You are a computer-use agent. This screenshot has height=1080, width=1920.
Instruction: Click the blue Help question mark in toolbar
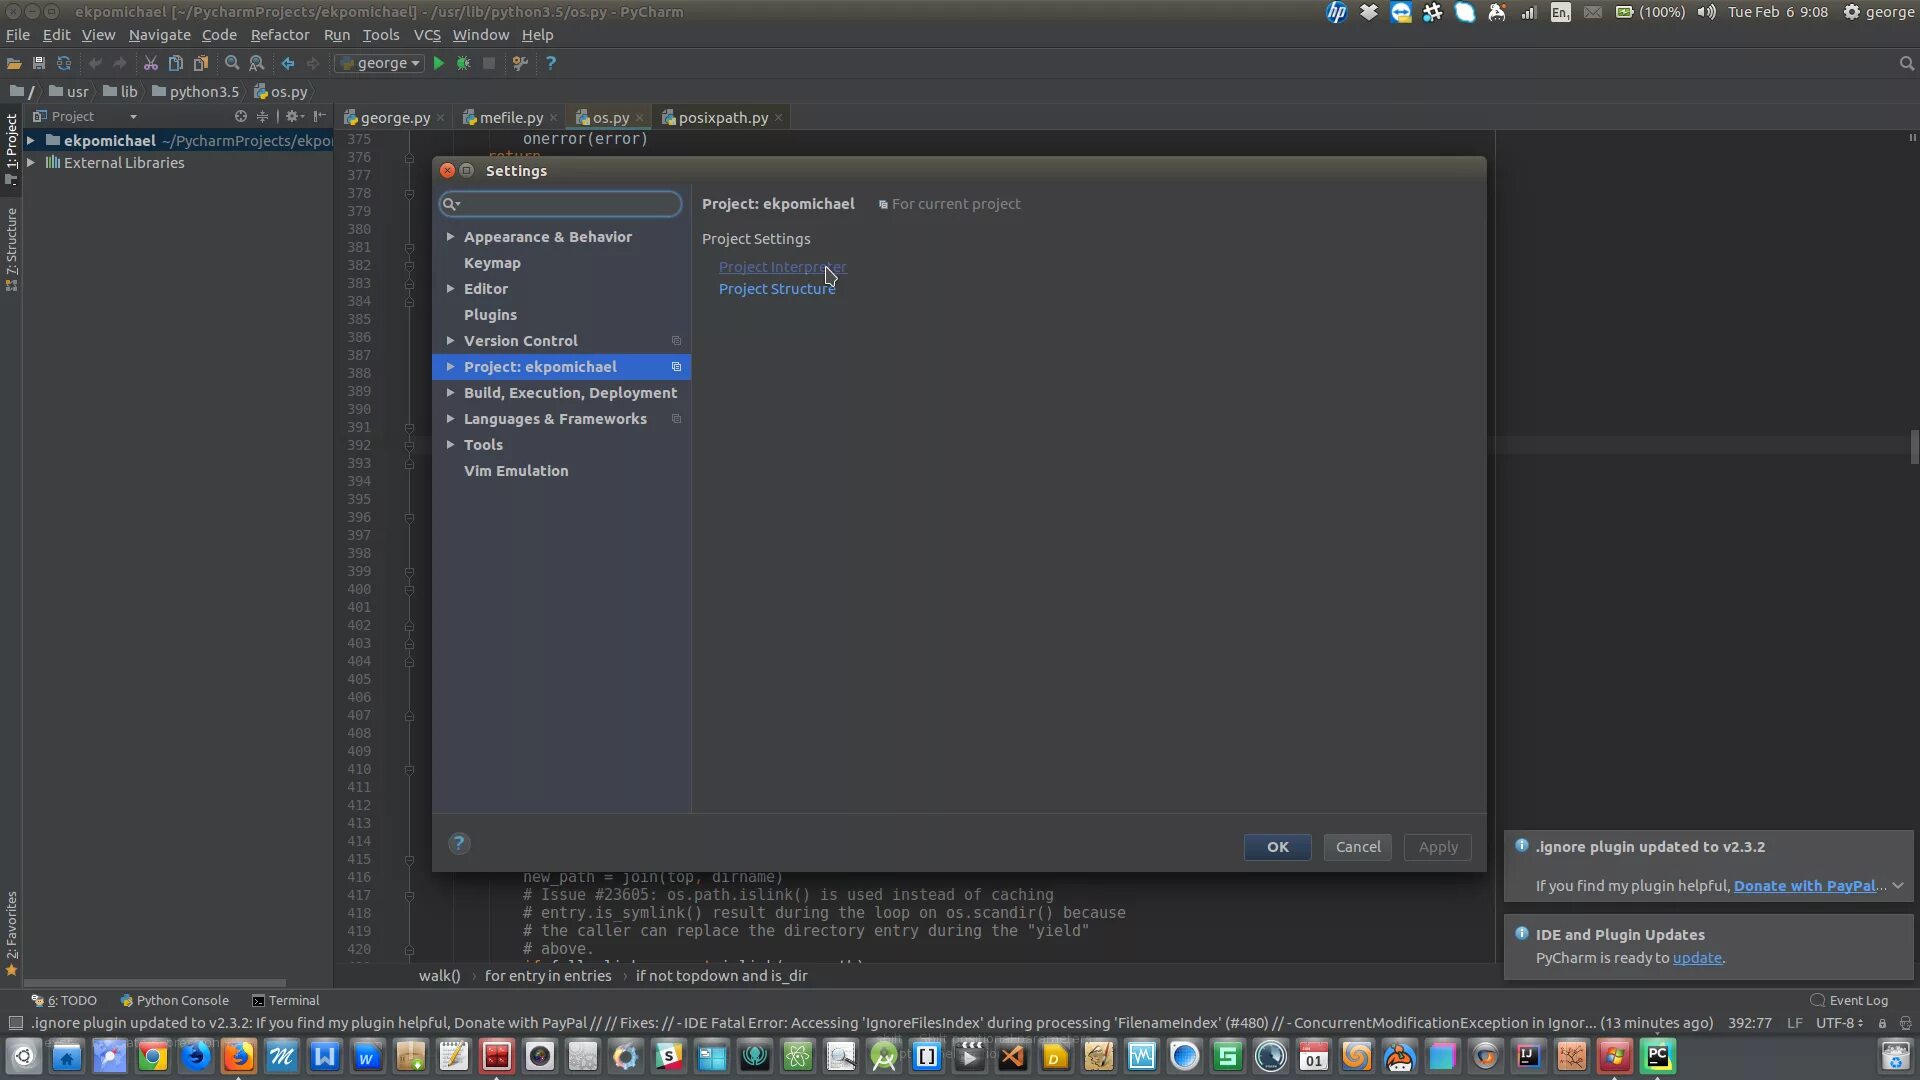pos(550,63)
